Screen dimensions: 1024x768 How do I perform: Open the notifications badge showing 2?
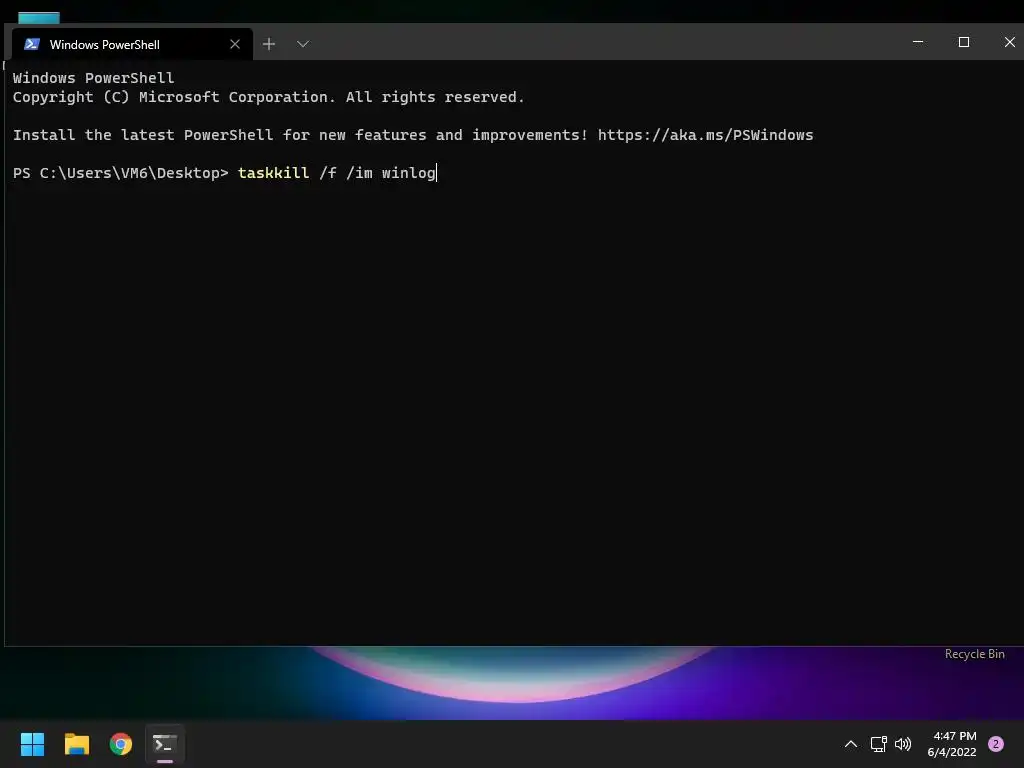[996, 744]
